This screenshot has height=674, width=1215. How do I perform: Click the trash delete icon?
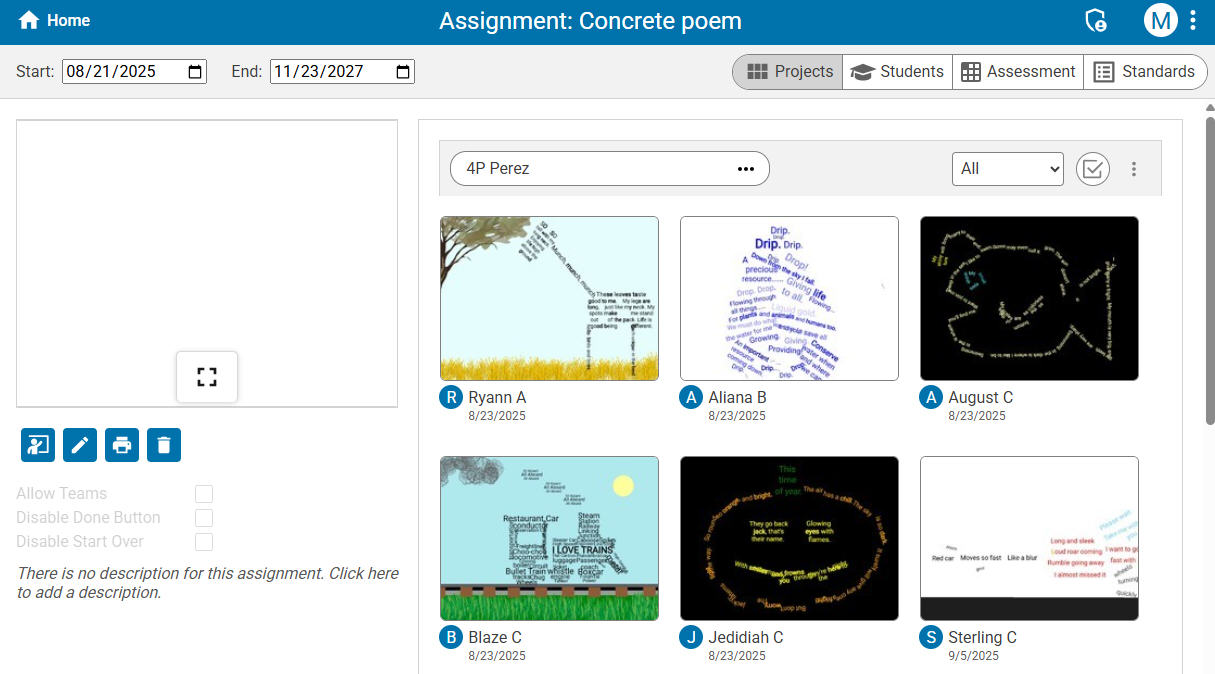(x=163, y=445)
